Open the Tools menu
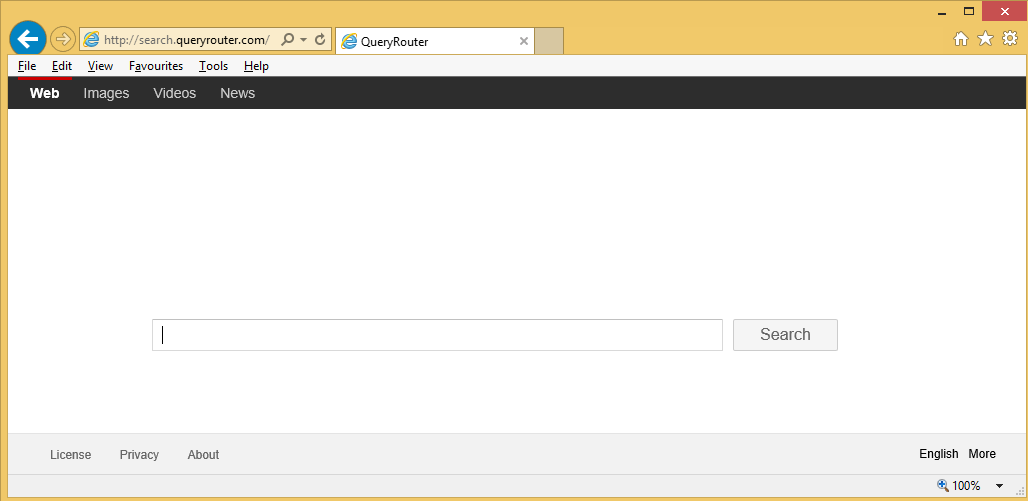The height and width of the screenshot is (501, 1028). coord(214,66)
